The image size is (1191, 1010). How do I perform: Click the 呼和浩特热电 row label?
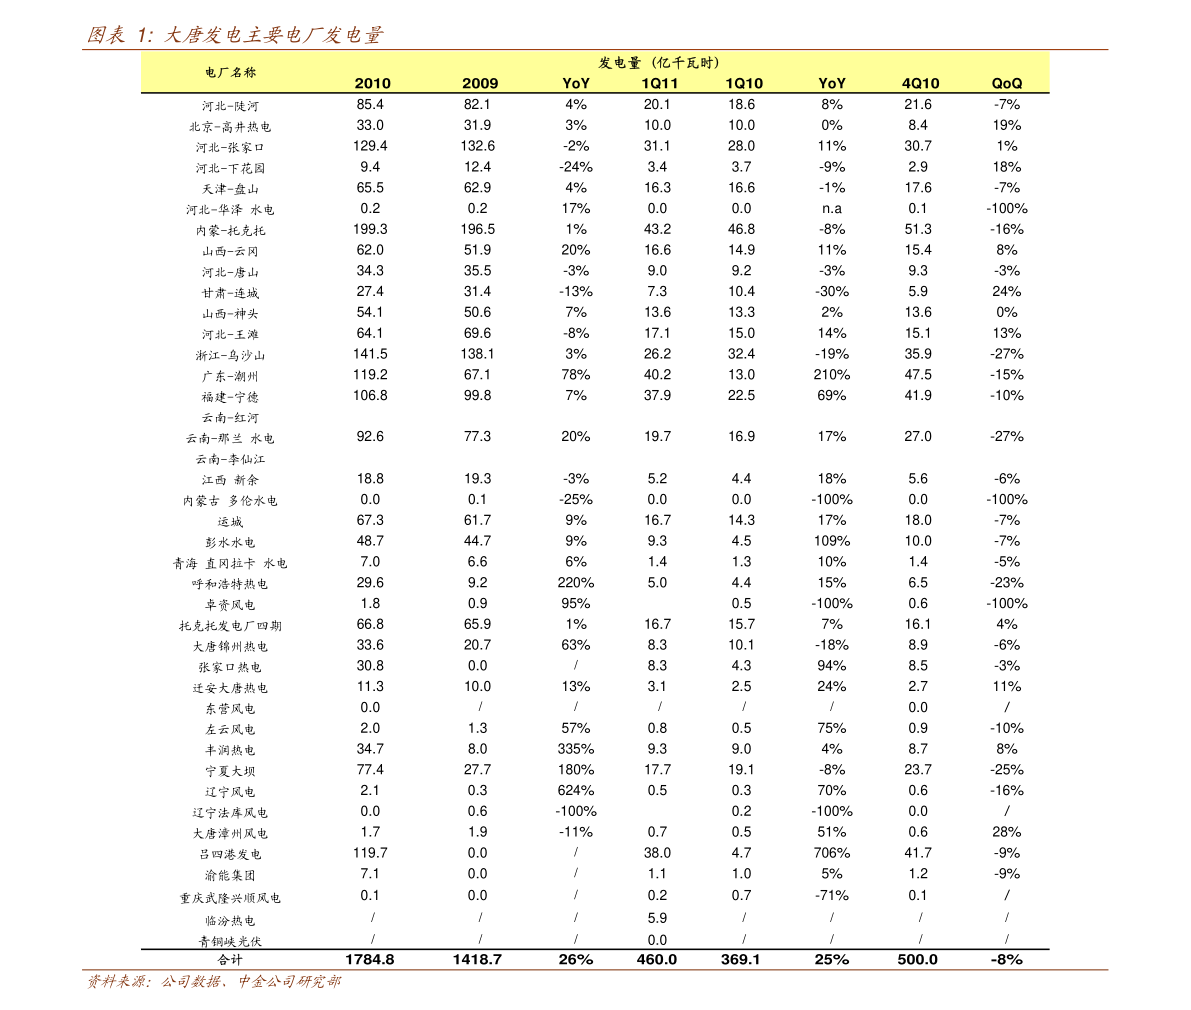(x=230, y=584)
